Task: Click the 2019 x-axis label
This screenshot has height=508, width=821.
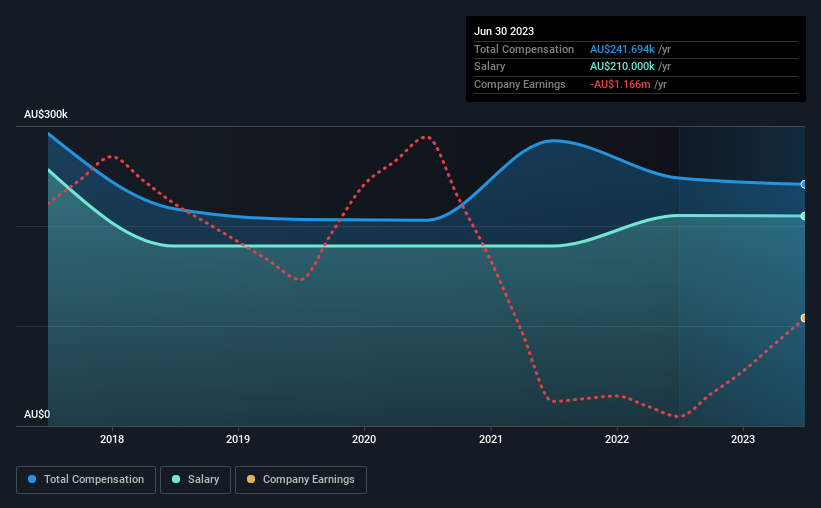Action: pyautogui.click(x=238, y=439)
